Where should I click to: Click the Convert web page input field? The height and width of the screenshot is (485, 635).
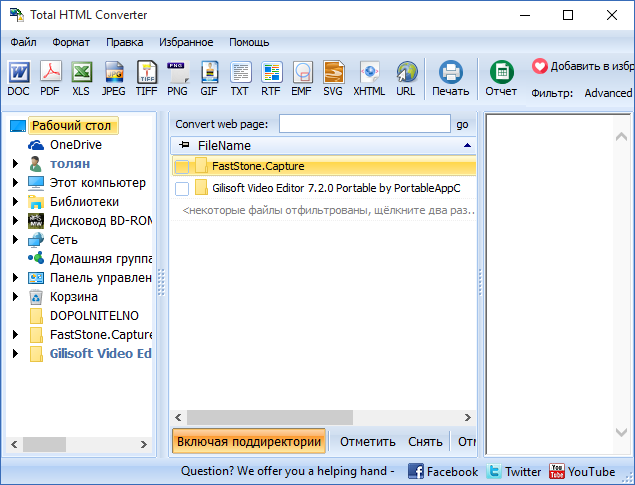pyautogui.click(x=364, y=124)
